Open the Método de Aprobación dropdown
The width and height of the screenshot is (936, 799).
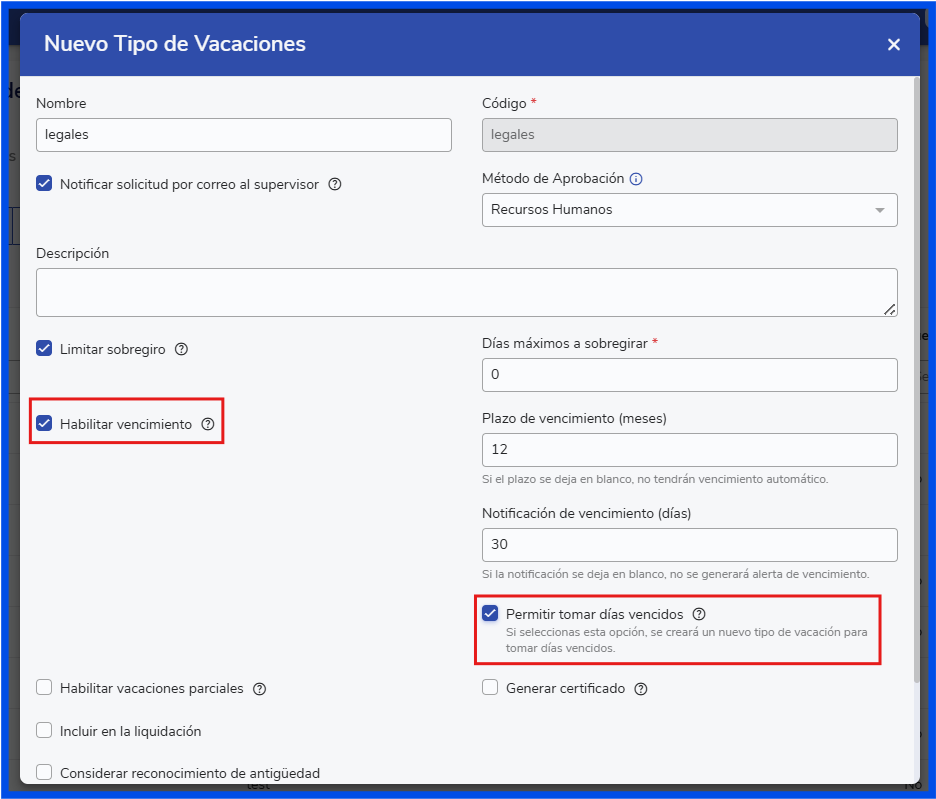(x=689, y=210)
